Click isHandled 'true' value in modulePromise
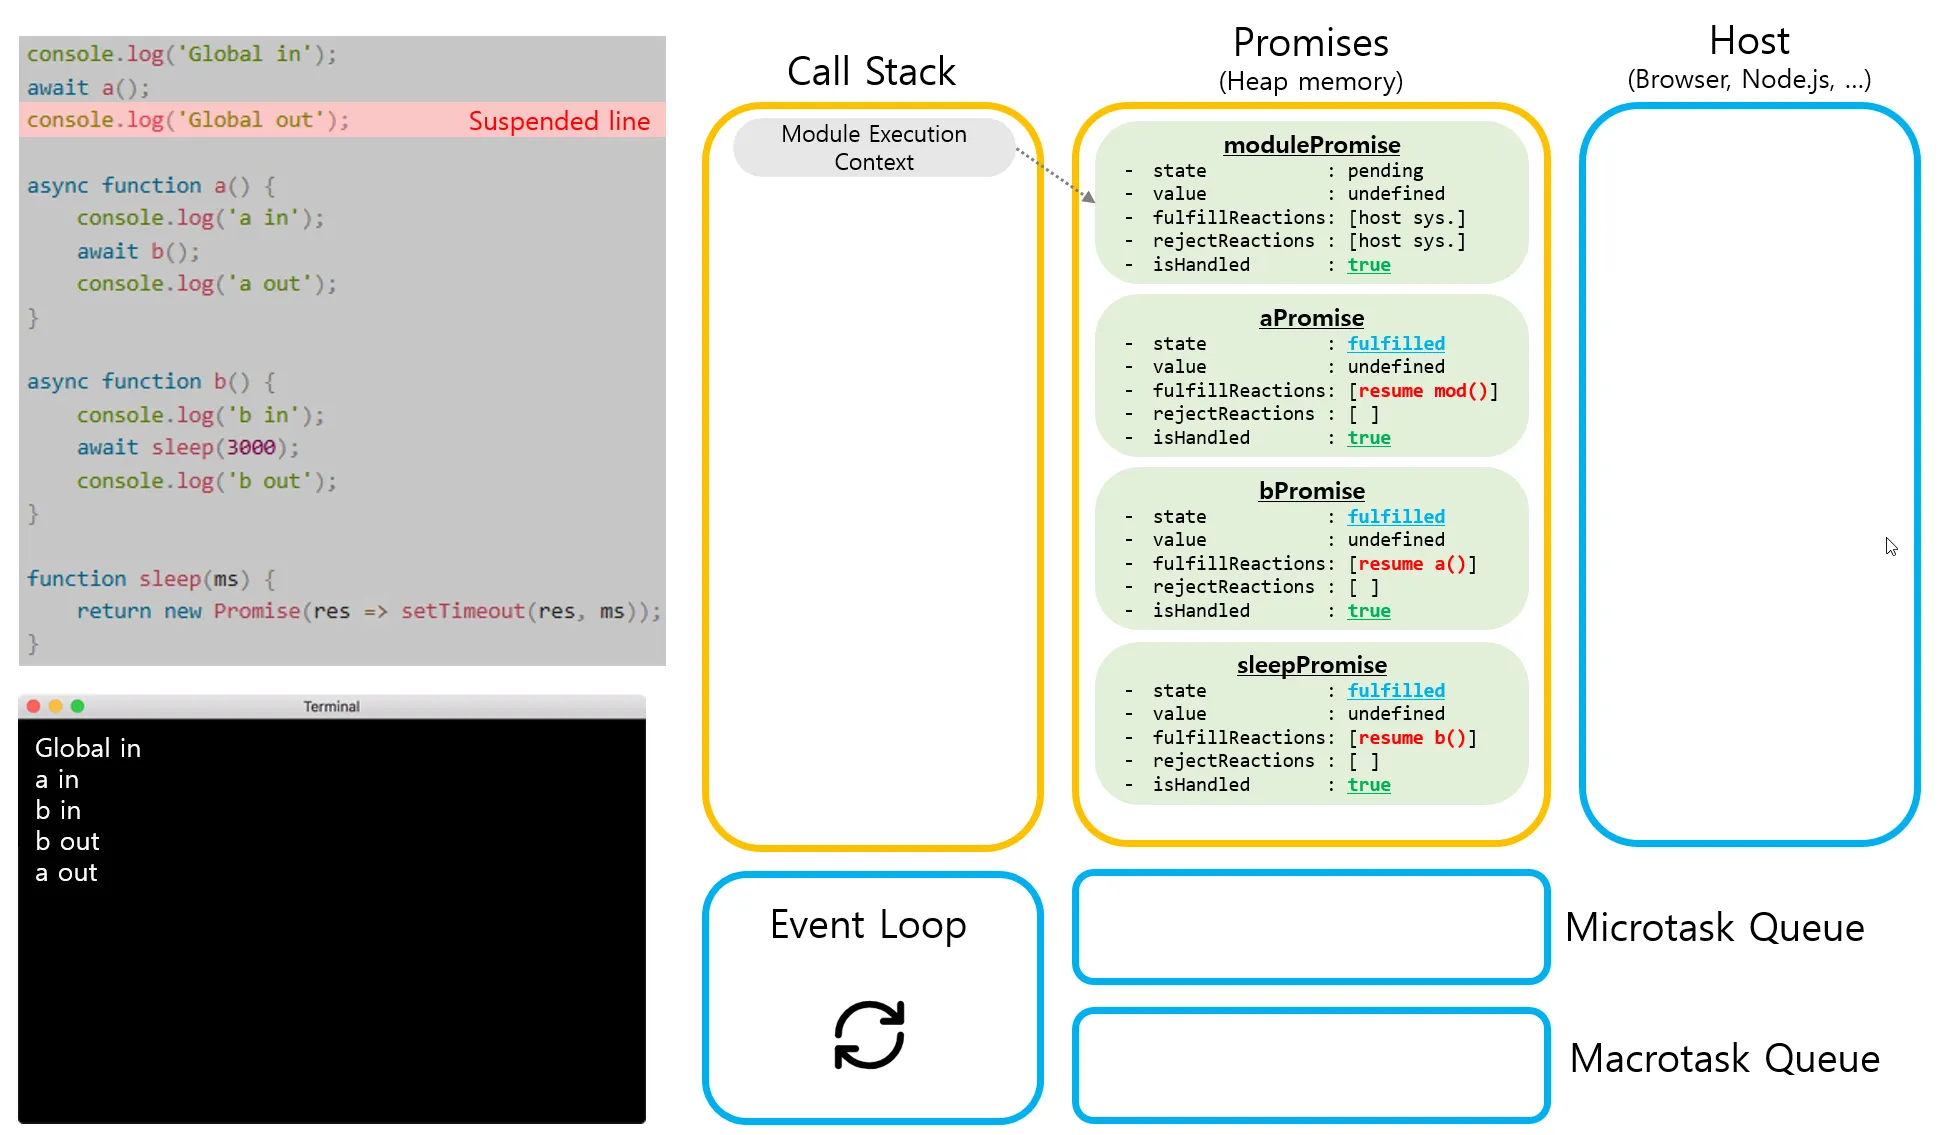 click(x=1368, y=265)
